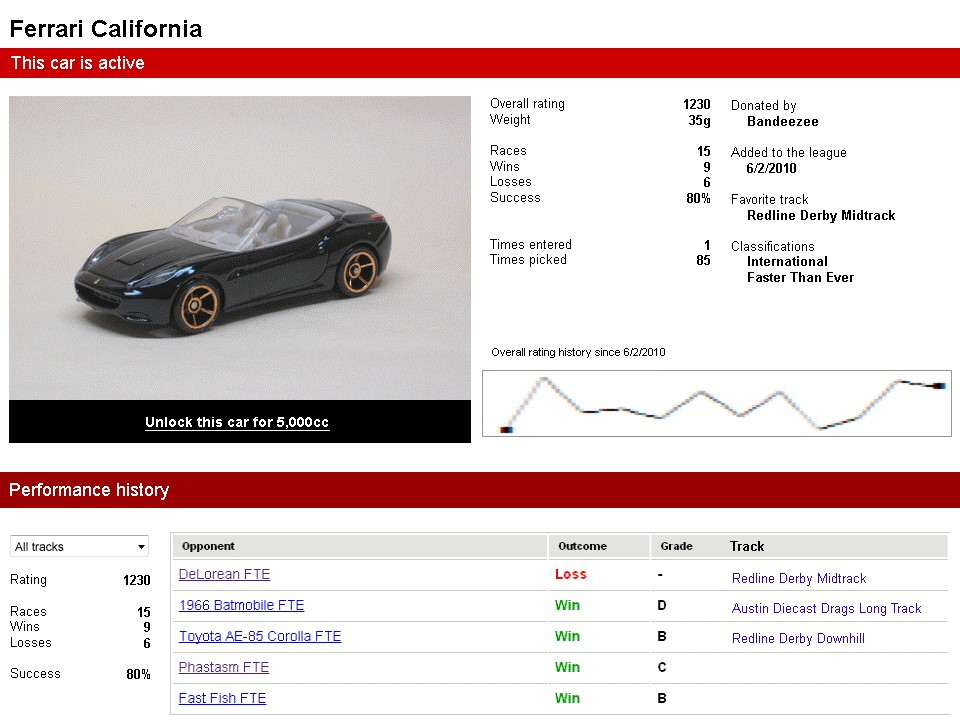Click grade C for Phastasm FTE
960x716 pixels.
pyautogui.click(x=662, y=667)
